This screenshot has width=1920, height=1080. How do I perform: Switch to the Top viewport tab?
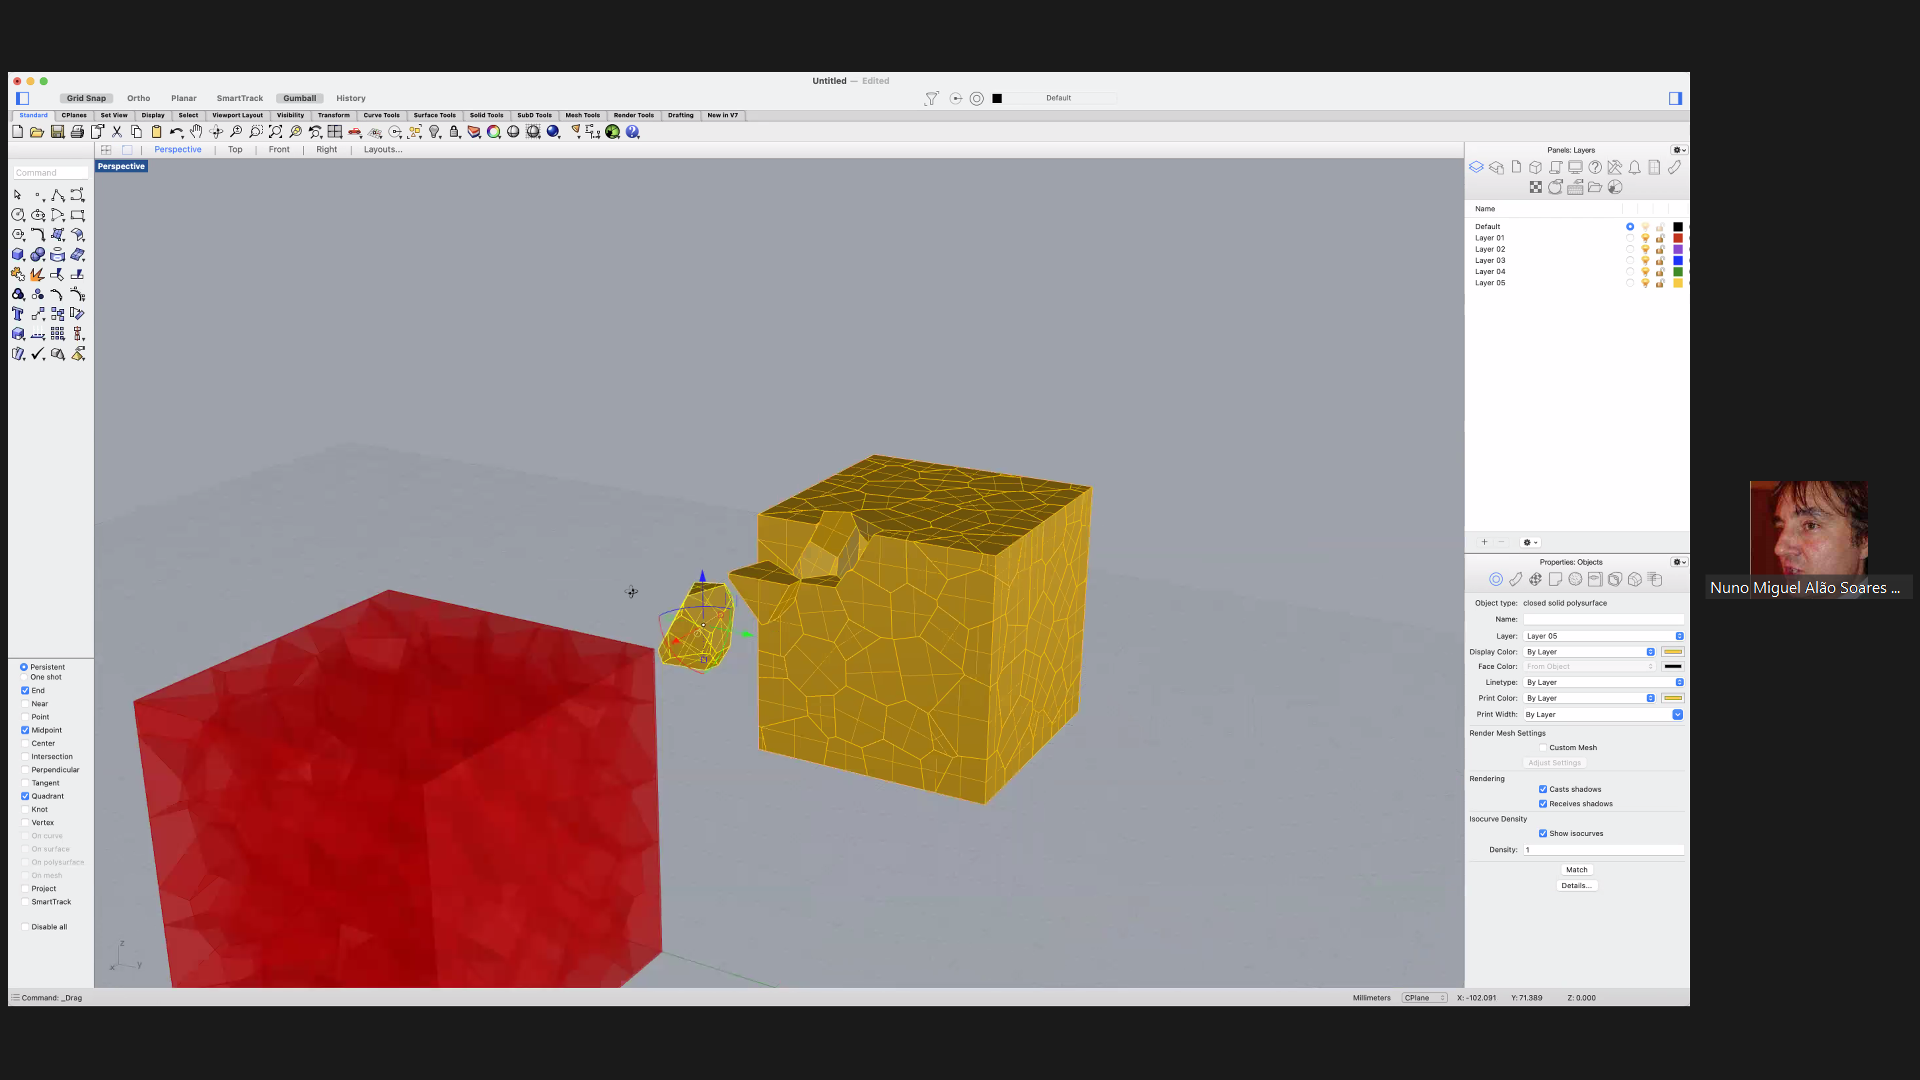pos(235,150)
